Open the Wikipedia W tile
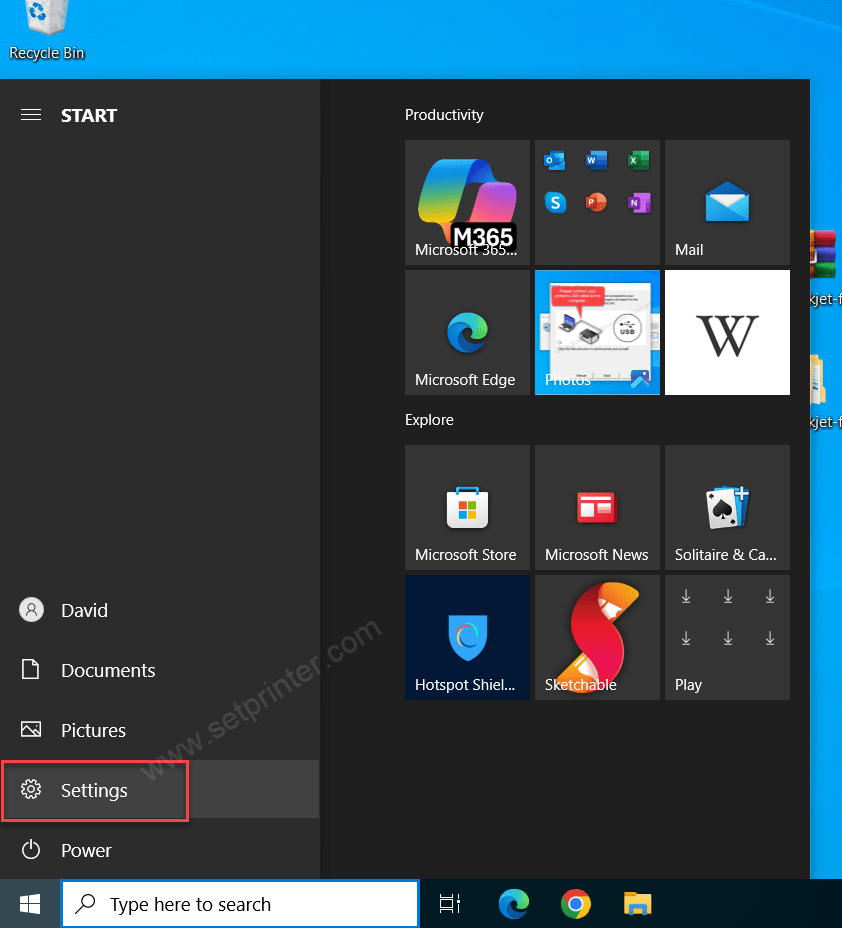The image size is (842, 928). pos(727,333)
